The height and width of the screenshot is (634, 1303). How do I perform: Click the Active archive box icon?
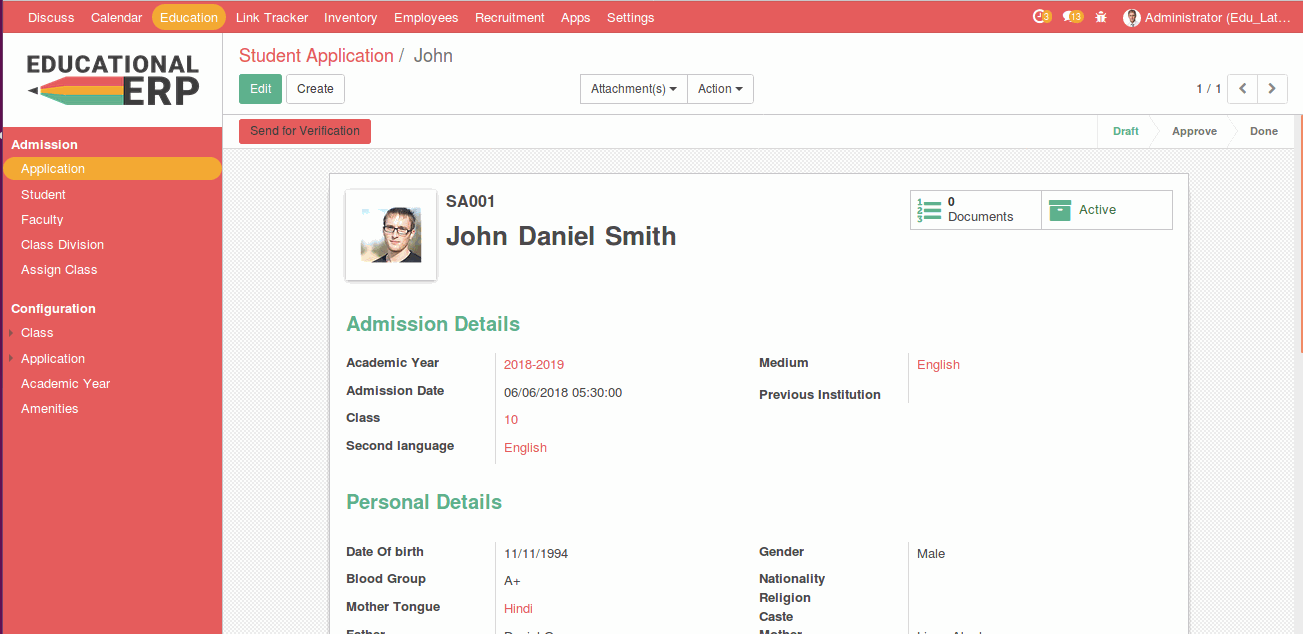point(1060,210)
